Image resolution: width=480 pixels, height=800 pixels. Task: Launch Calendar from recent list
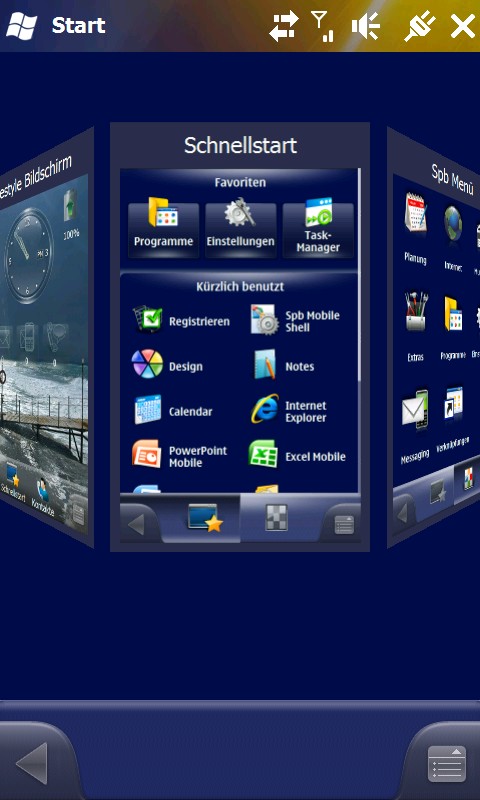point(173,411)
